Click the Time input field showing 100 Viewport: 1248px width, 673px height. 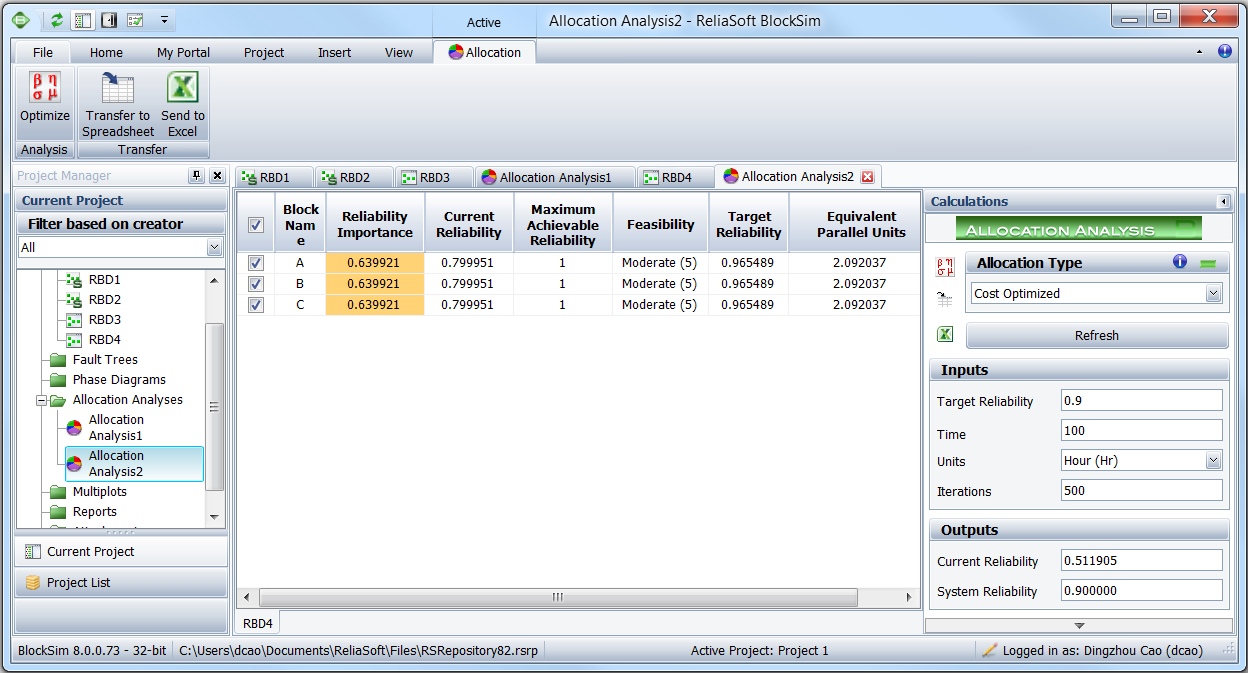coord(1142,430)
